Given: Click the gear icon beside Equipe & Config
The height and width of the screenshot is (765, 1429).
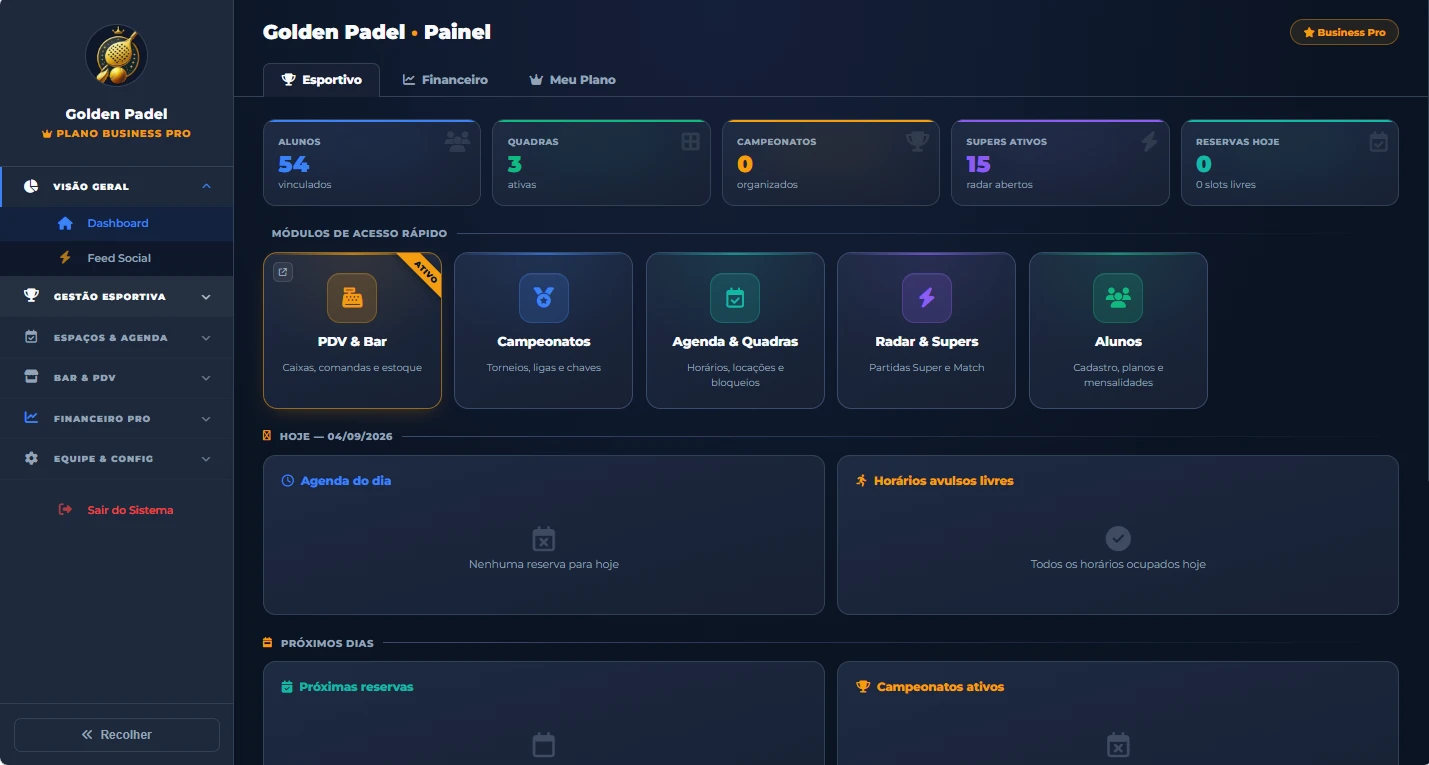Looking at the screenshot, I should [x=31, y=458].
